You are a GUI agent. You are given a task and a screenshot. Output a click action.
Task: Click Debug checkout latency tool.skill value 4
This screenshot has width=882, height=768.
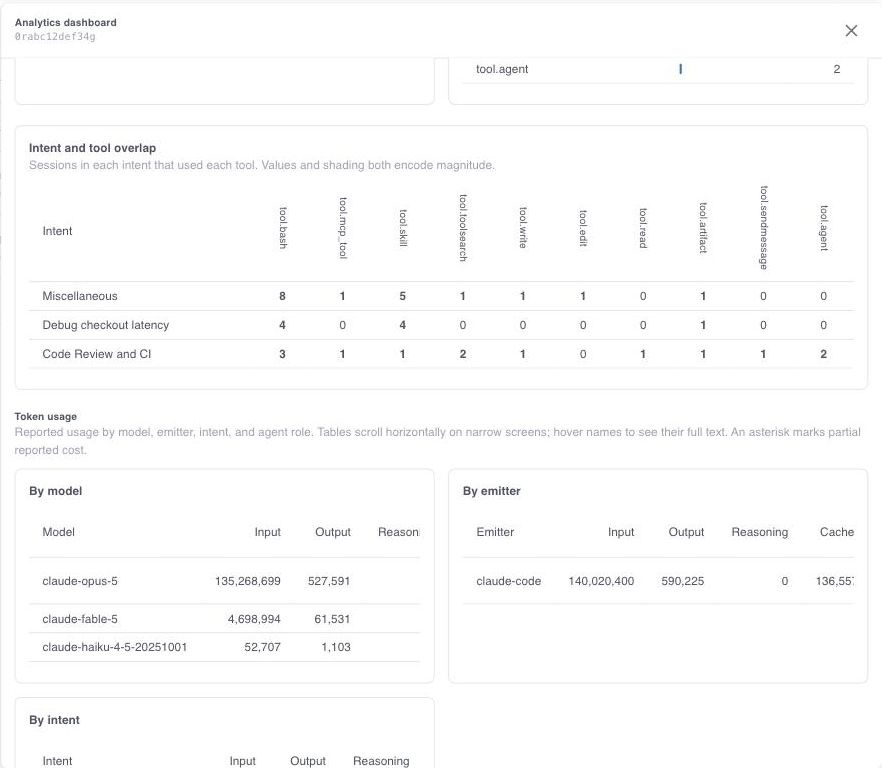(403, 325)
